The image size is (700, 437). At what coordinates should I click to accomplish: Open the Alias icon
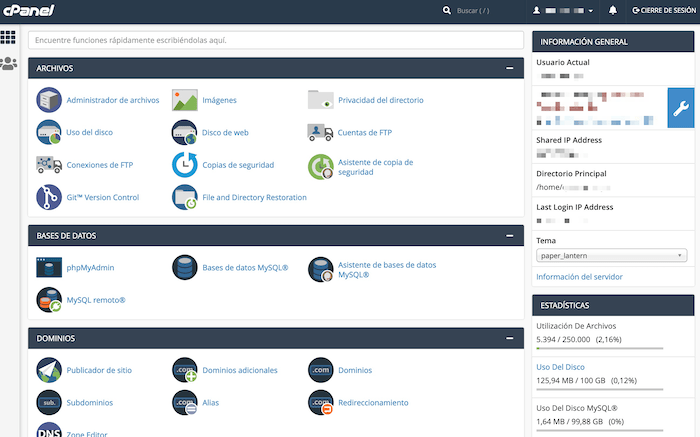point(185,402)
